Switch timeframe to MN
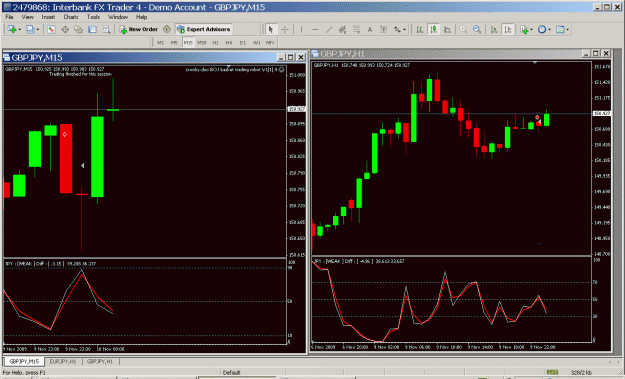Screen dimensions: 625x379 (x=270, y=42)
